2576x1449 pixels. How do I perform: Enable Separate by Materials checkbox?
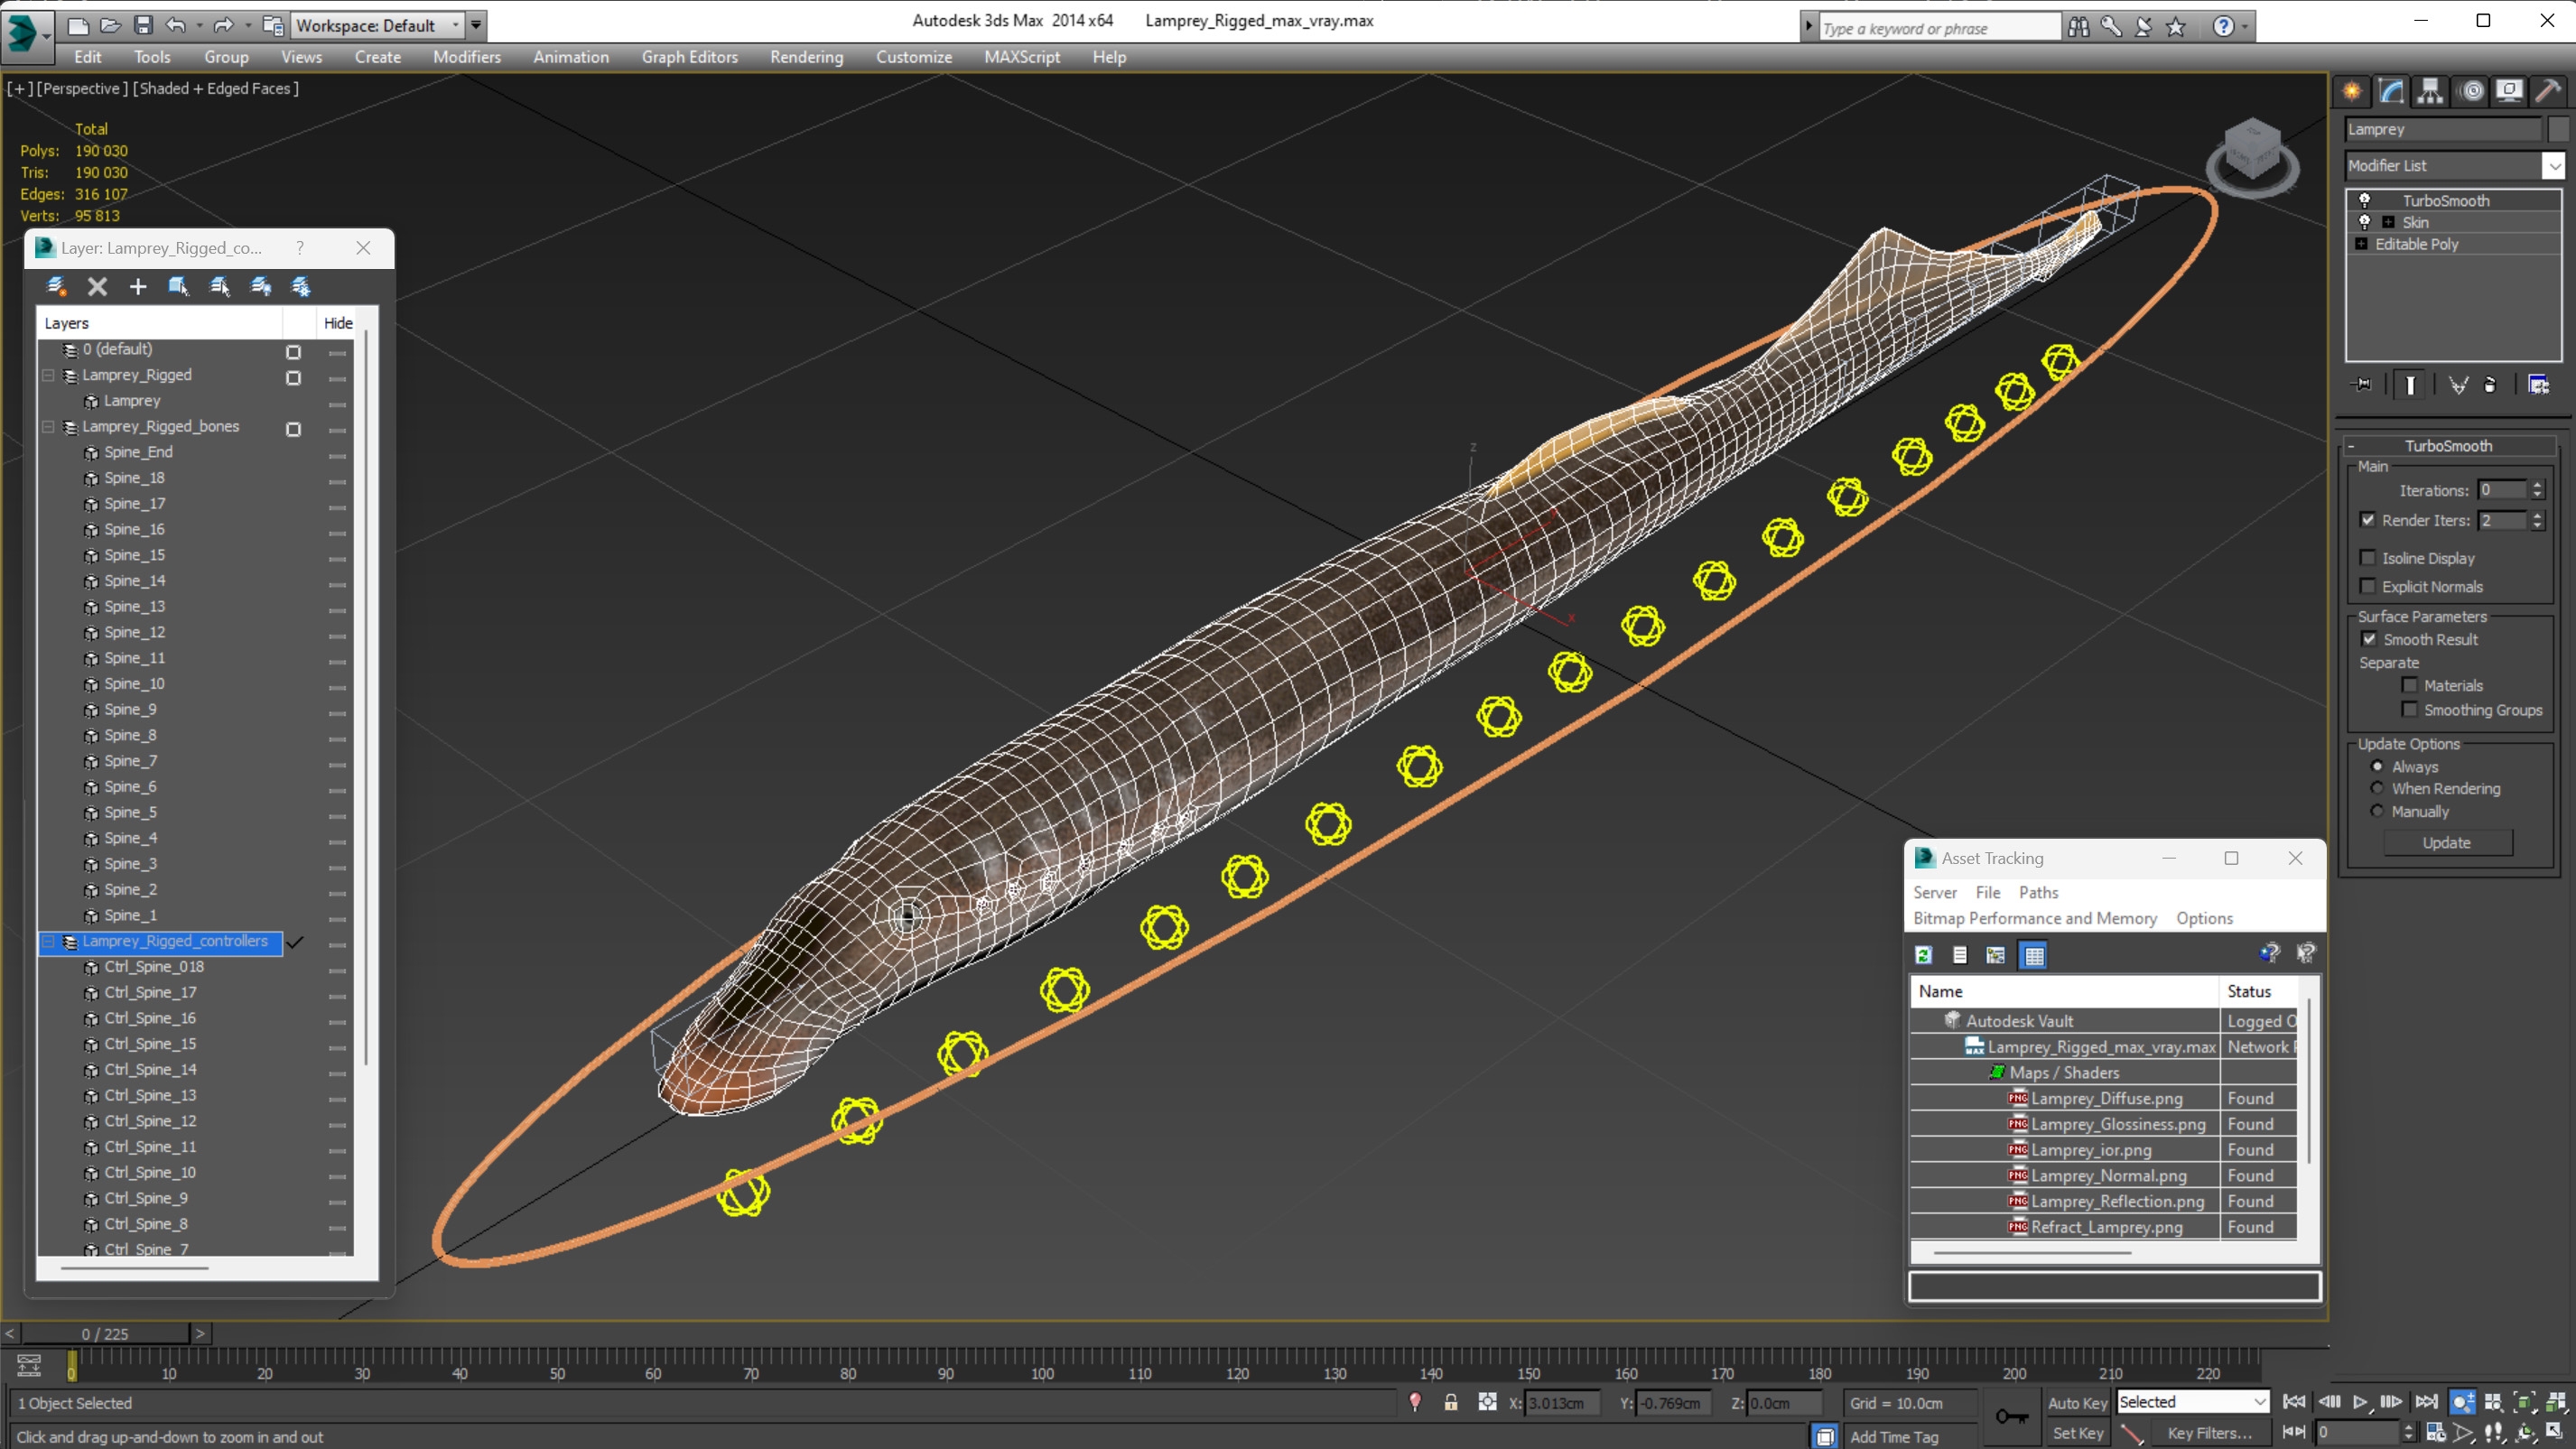coord(2410,685)
